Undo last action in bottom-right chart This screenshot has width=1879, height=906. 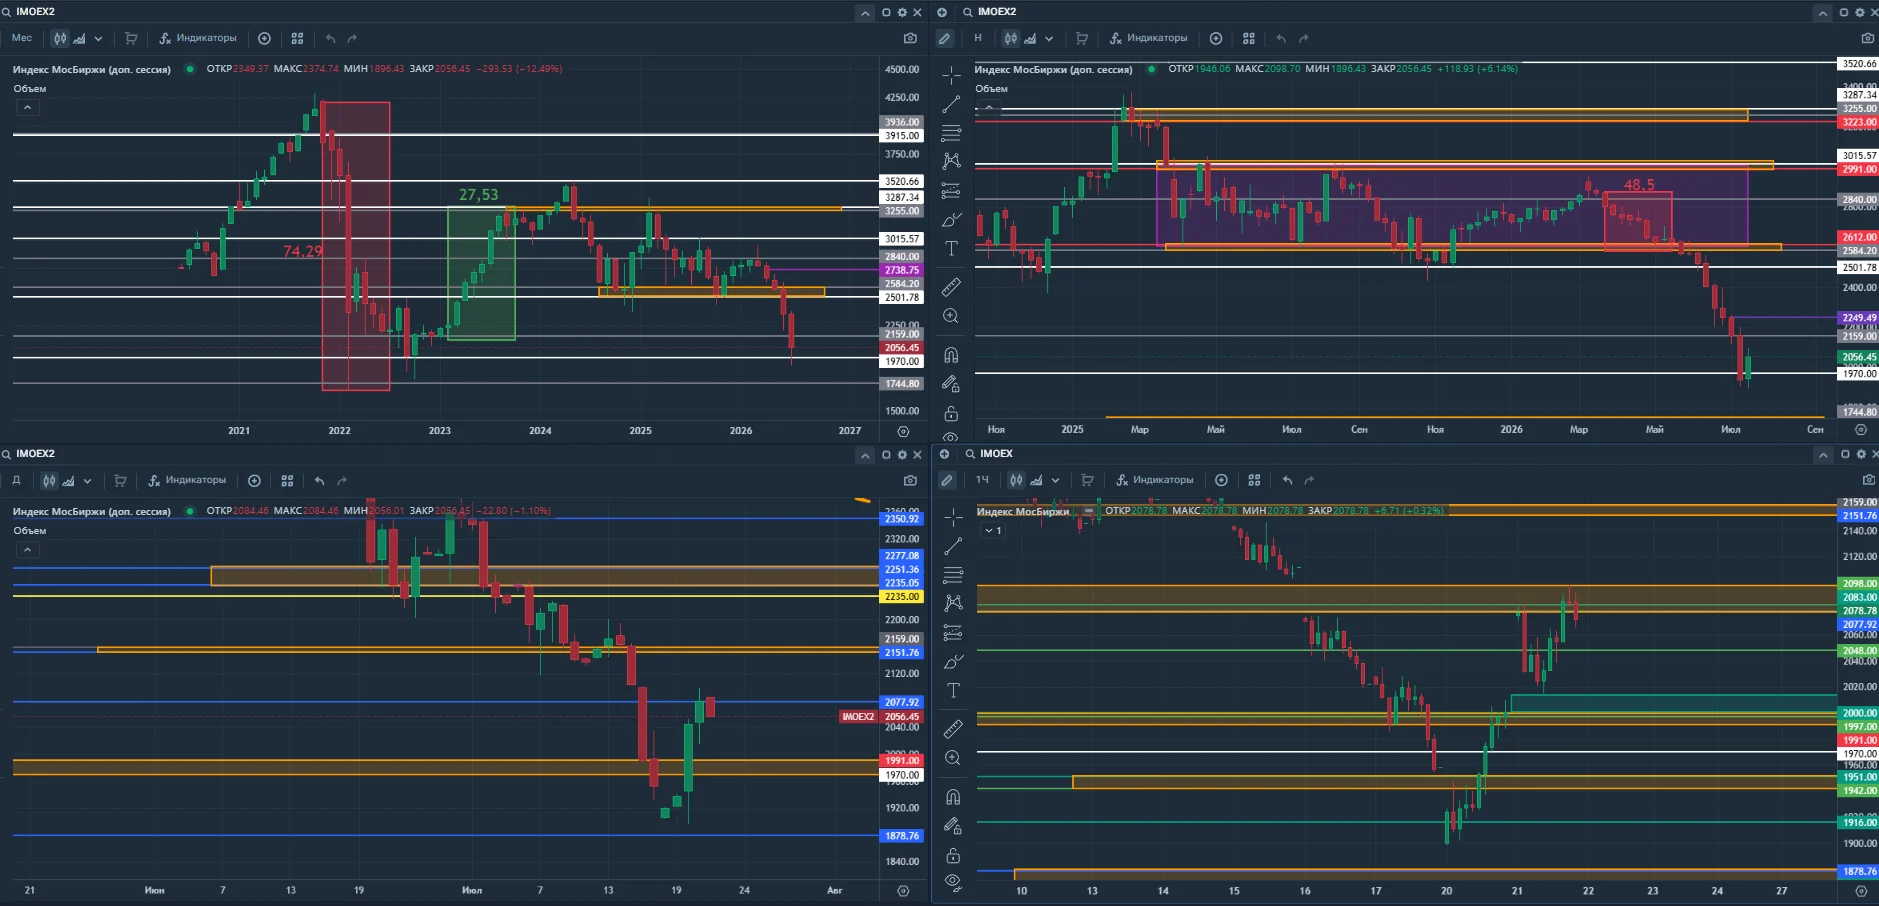click(x=1287, y=480)
